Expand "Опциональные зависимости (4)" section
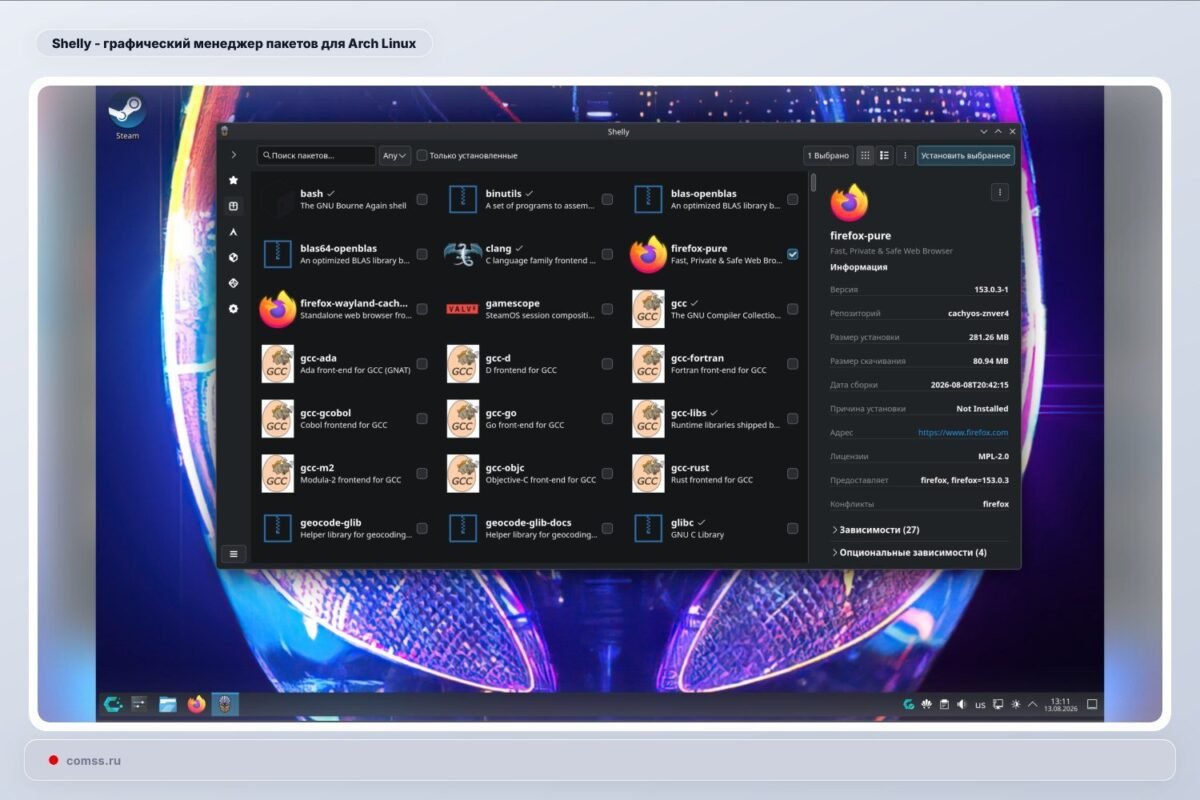Viewport: 1200px width, 800px height. (920, 552)
